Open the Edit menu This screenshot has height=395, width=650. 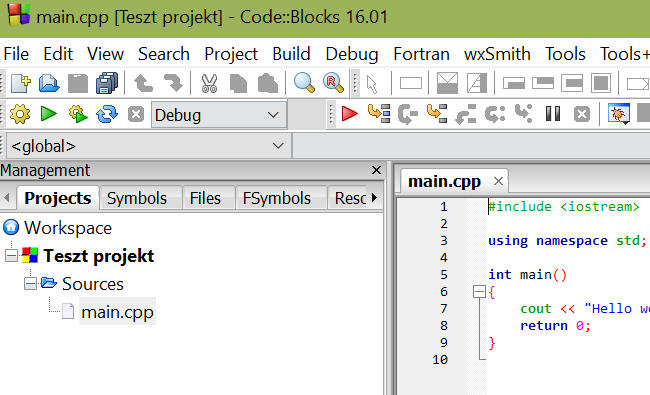(x=58, y=54)
